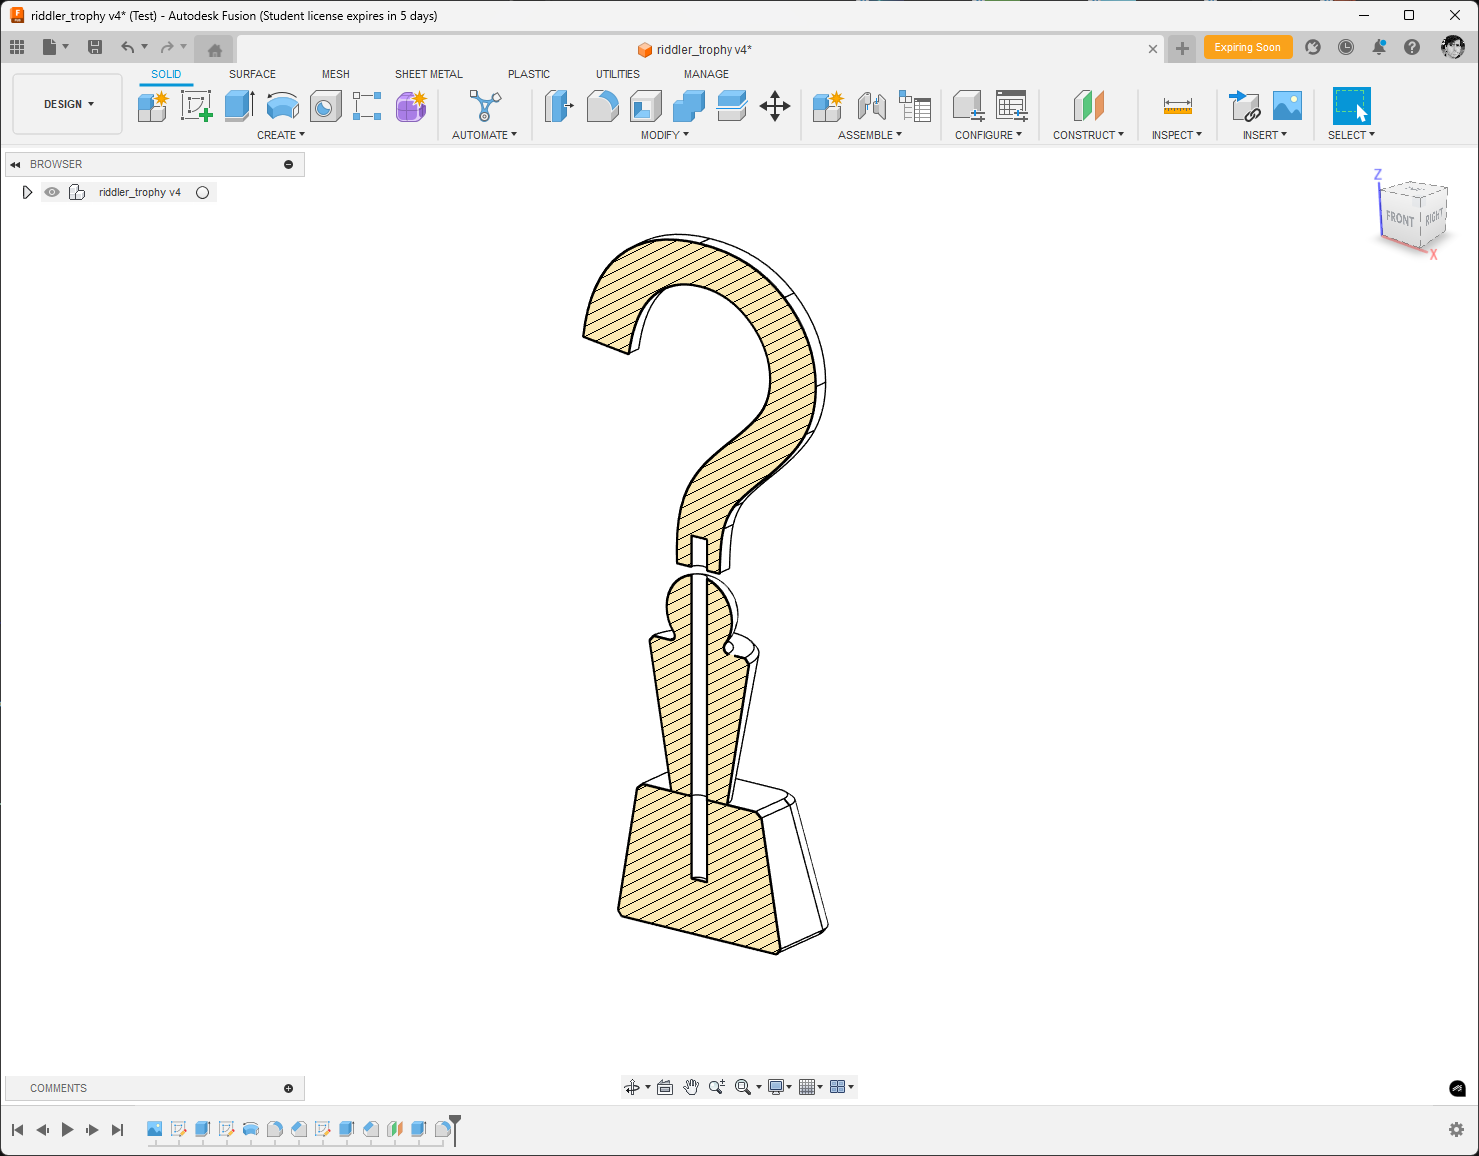This screenshot has height=1156, width=1479.
Task: Select the Move/Copy tool
Action: pos(775,106)
